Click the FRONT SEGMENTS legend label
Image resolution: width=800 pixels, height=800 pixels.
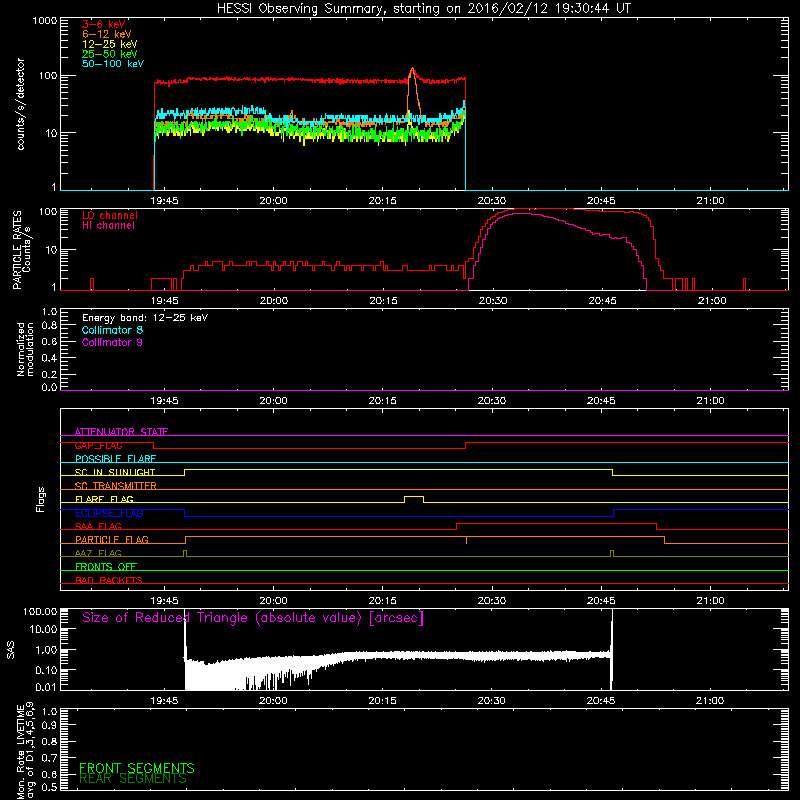(137, 768)
